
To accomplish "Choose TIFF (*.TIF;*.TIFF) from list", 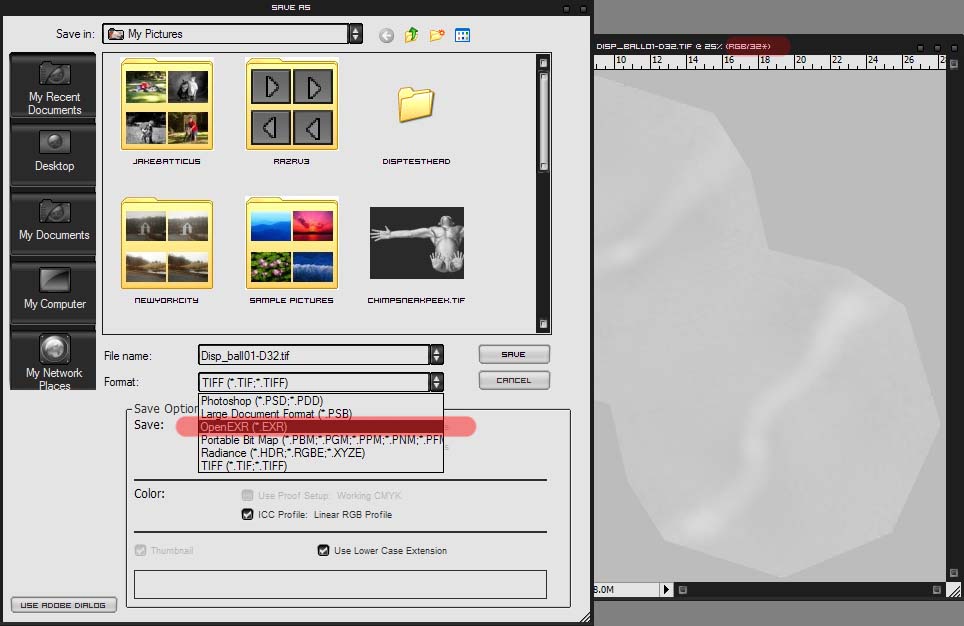I will (x=320, y=466).
